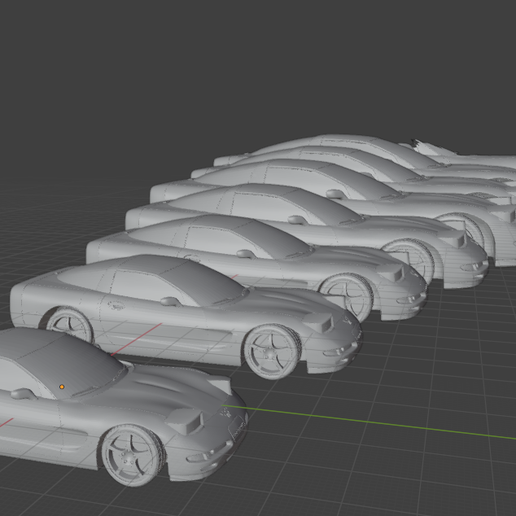Select the orange origin point on nearest car
516x516 pixels.
[62, 387]
